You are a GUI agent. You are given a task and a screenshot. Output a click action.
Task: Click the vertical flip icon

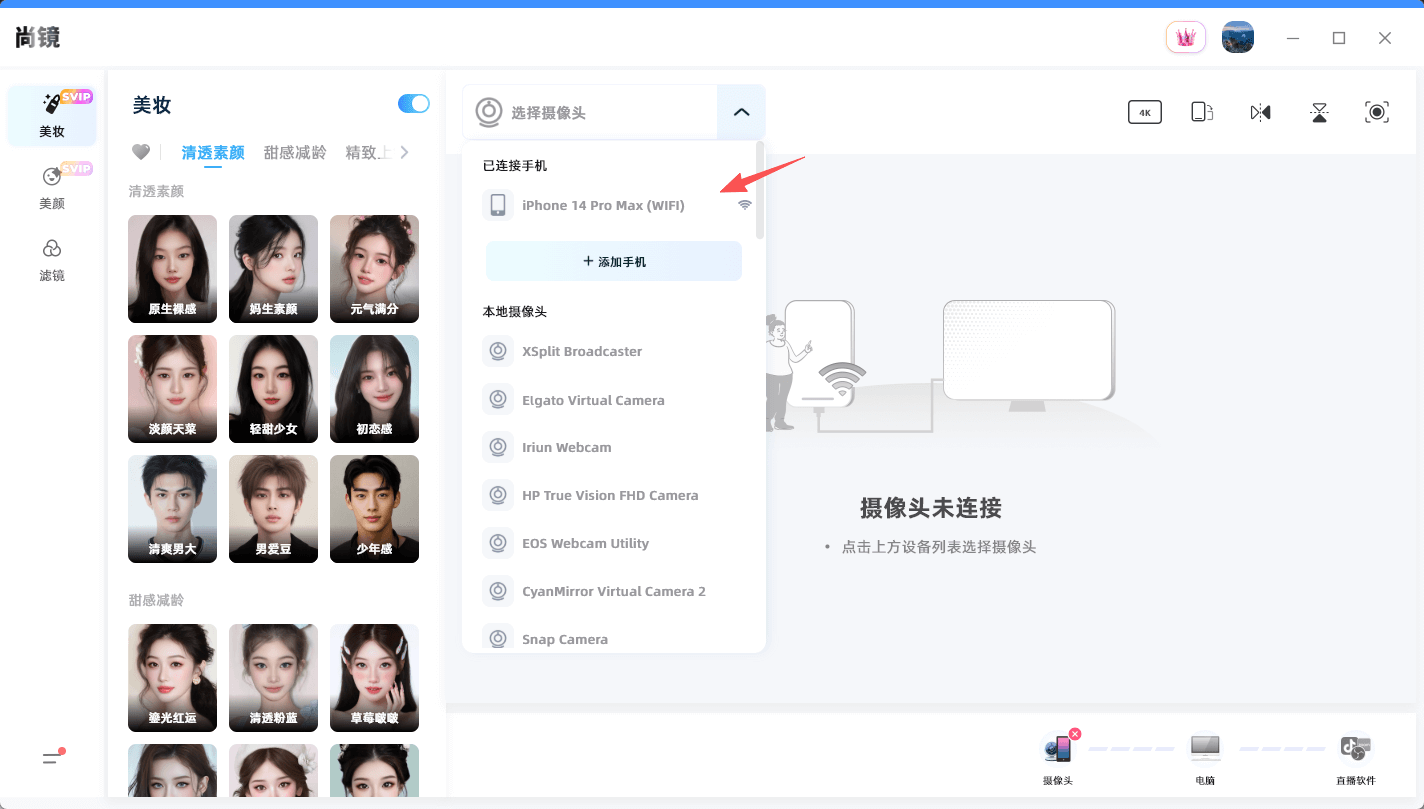1319,112
